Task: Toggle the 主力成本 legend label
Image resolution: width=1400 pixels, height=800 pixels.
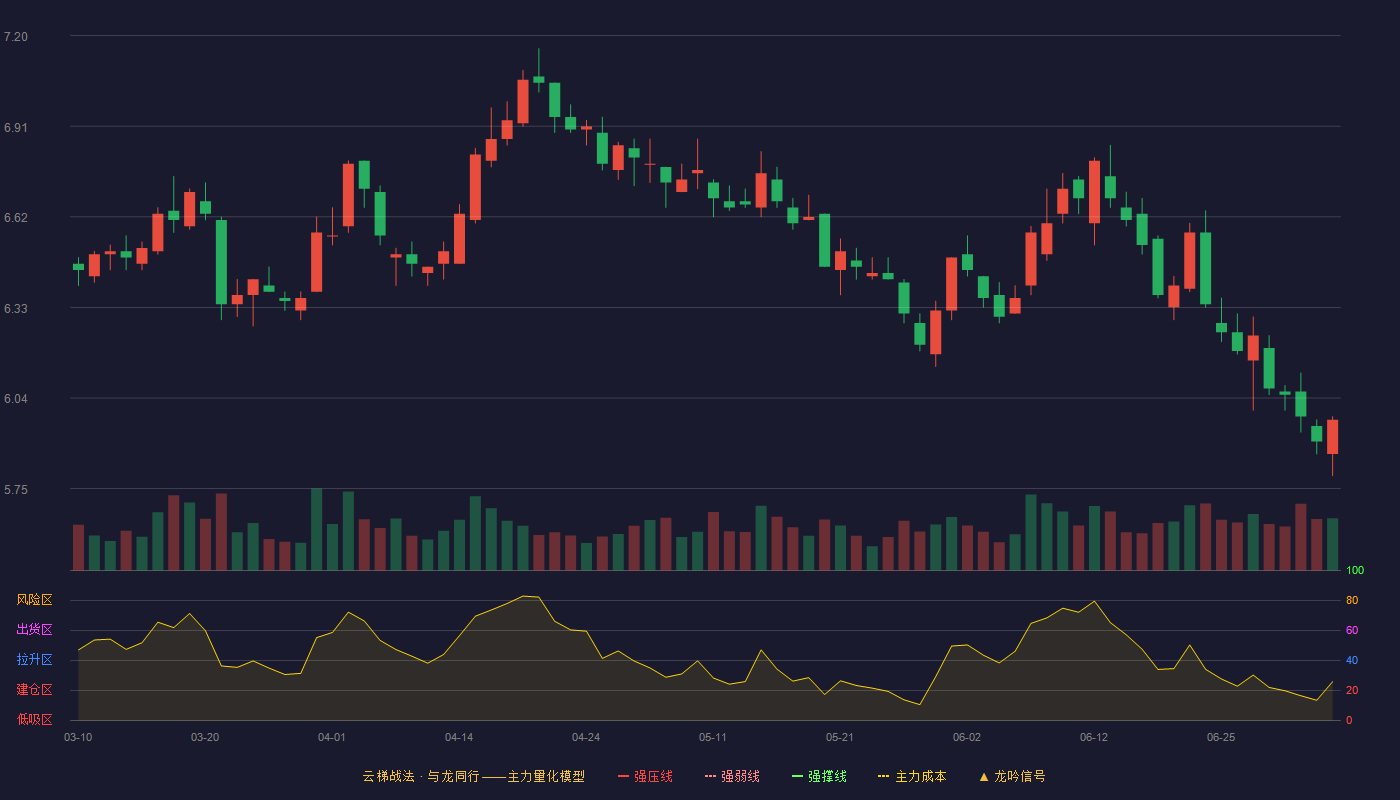Action: (x=920, y=776)
